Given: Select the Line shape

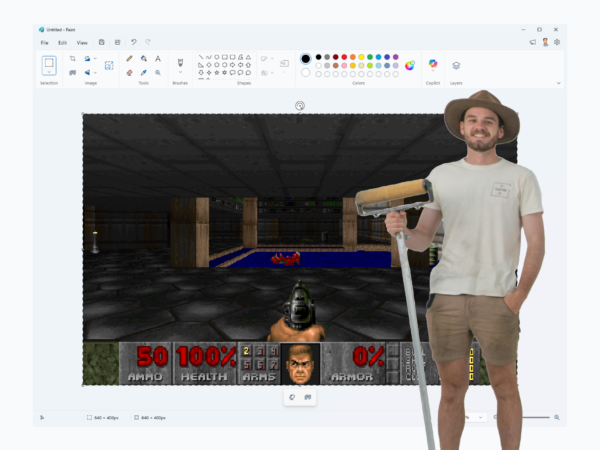Looking at the screenshot, I should [201, 57].
